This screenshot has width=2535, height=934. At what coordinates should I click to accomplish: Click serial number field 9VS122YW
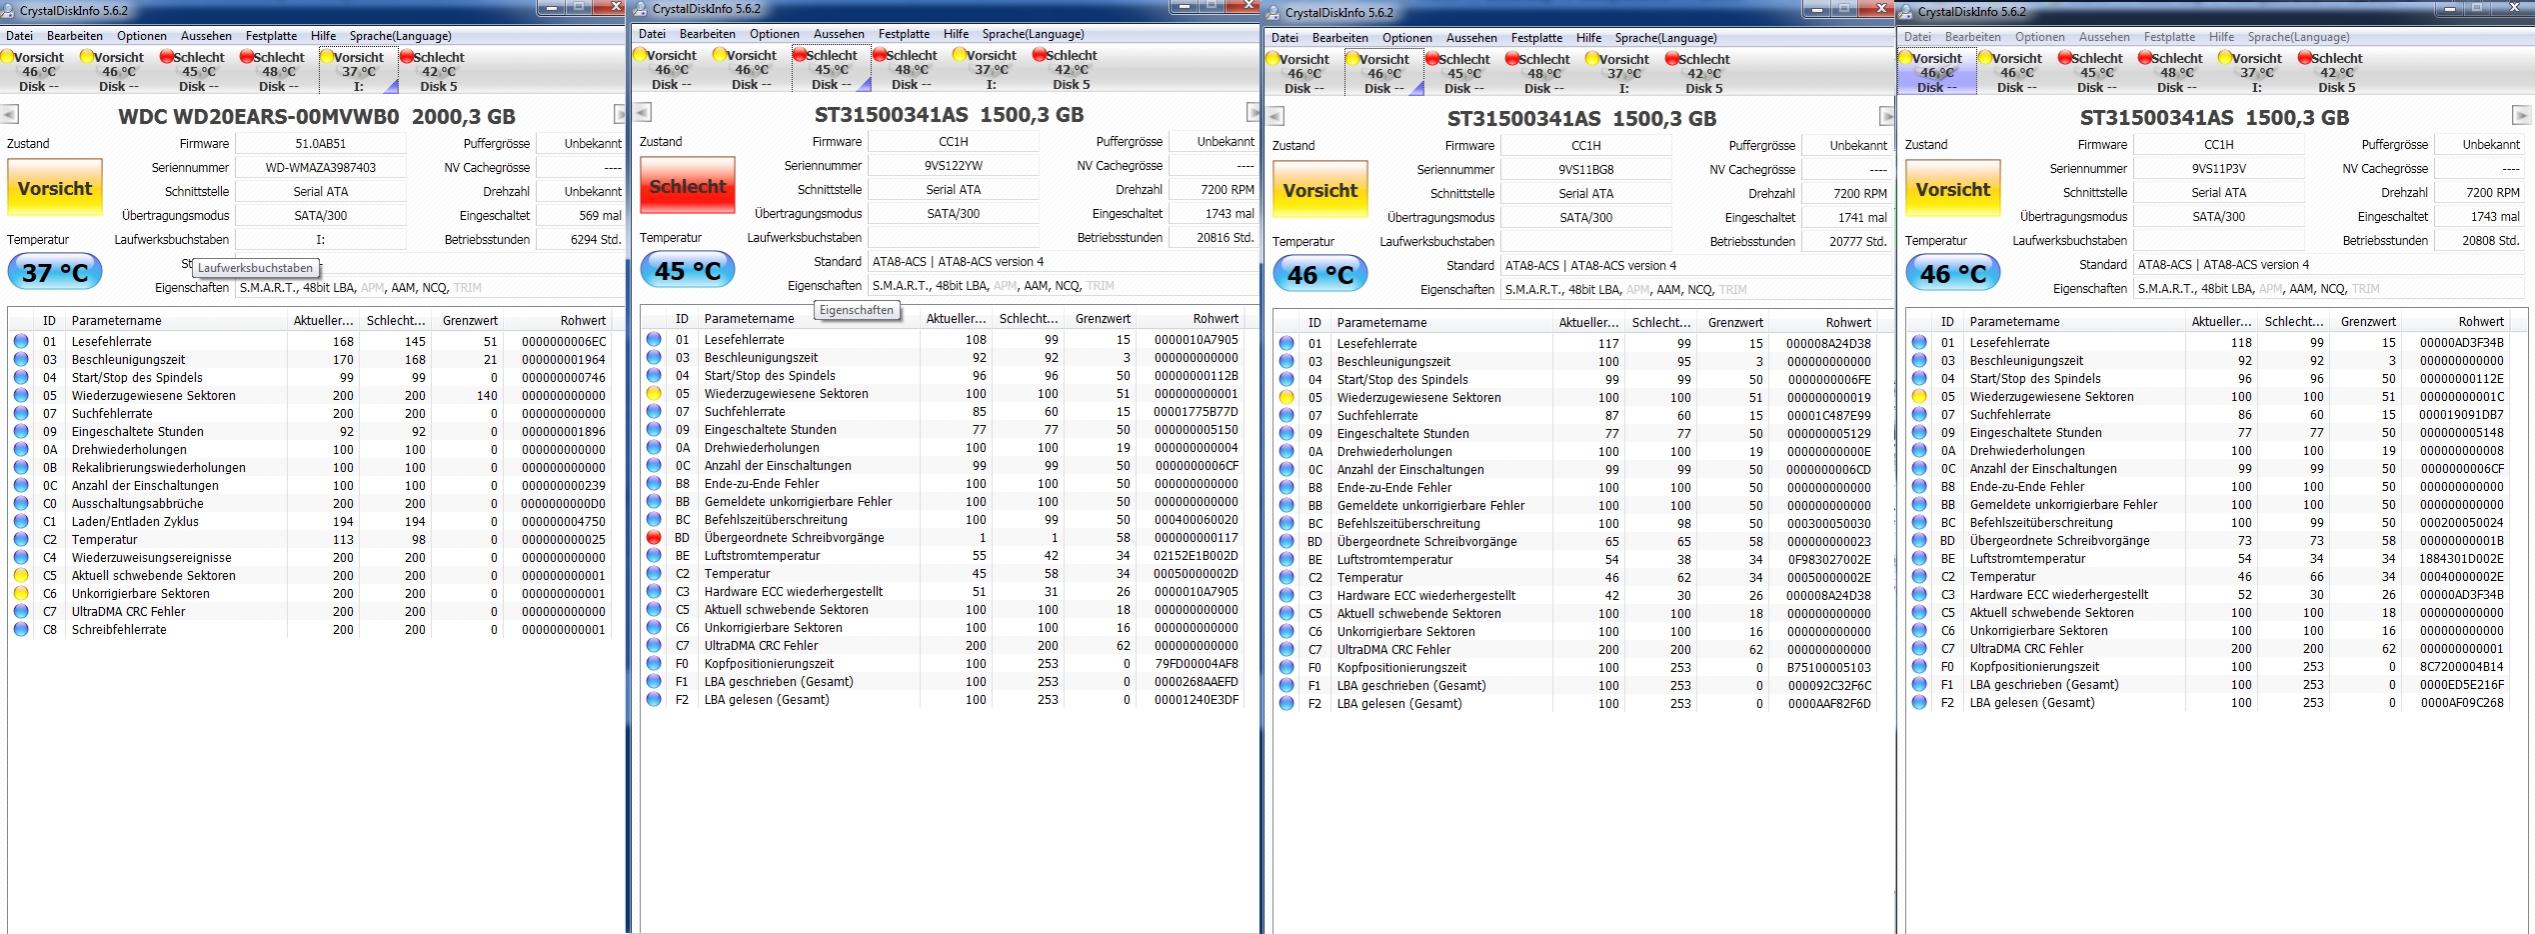pos(953,166)
